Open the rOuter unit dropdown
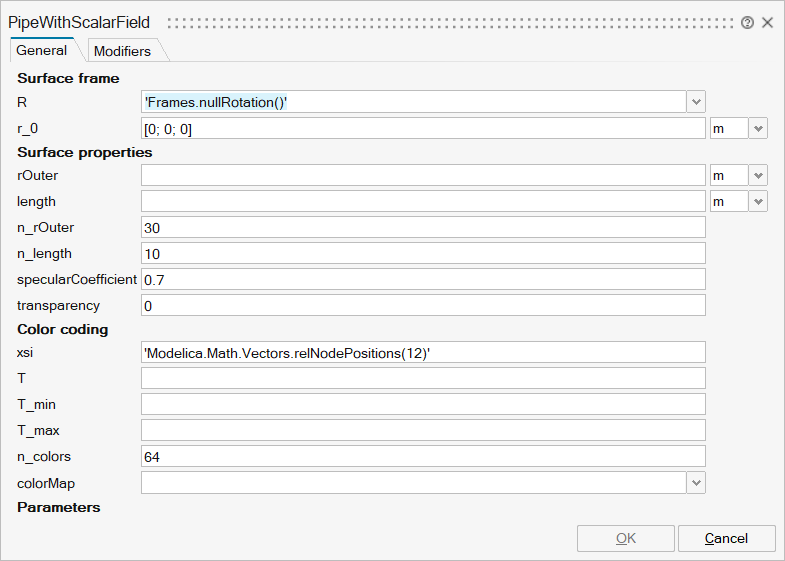Viewport: 785px width, 561px height. point(758,176)
